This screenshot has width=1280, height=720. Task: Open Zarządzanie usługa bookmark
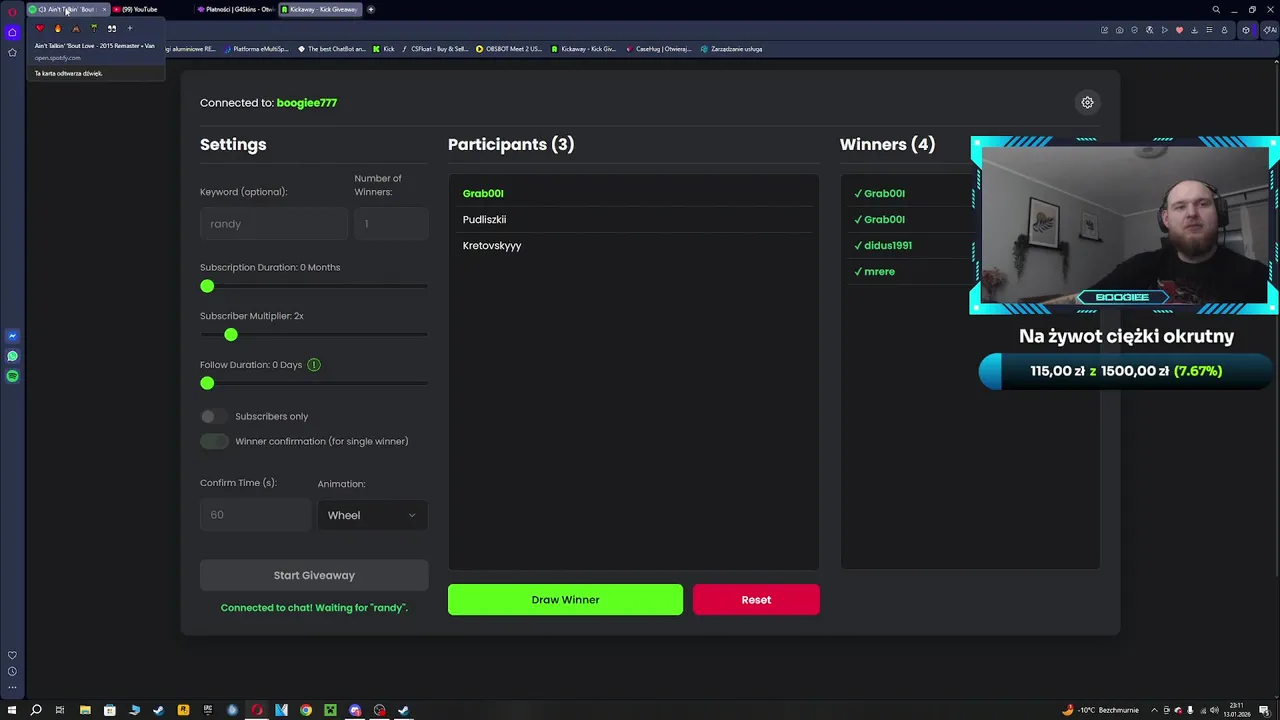click(x=732, y=49)
